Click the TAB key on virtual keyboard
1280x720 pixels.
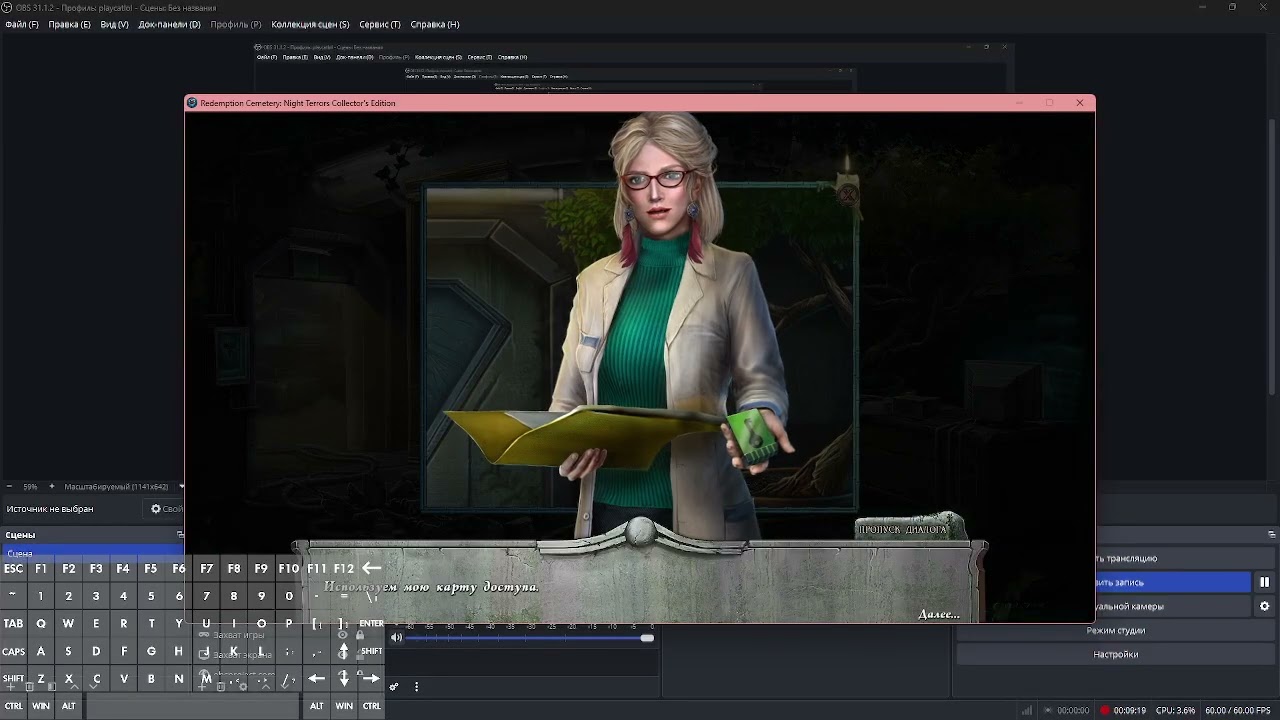13,623
